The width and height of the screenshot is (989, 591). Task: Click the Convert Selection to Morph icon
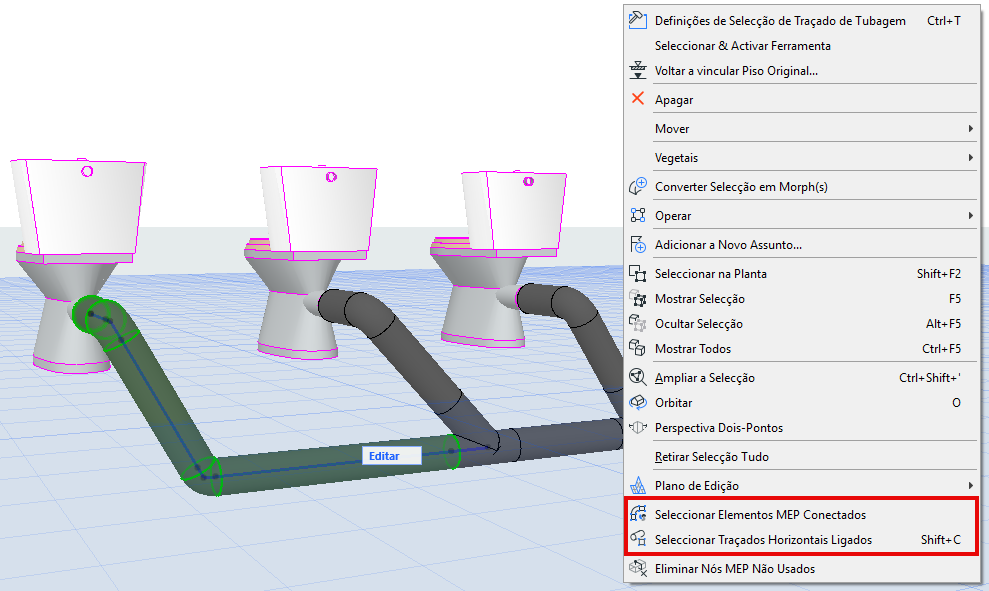[x=638, y=186]
